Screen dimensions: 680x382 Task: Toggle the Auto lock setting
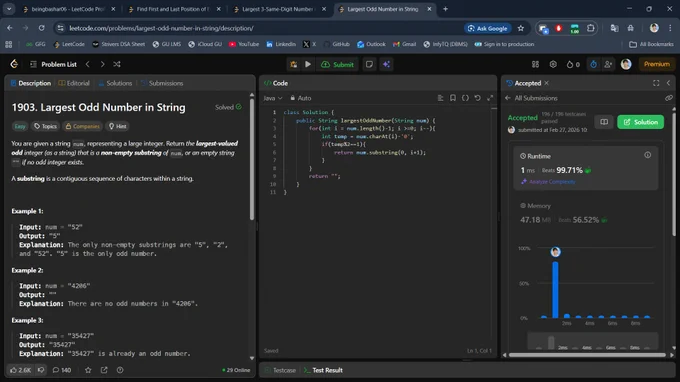(301, 98)
